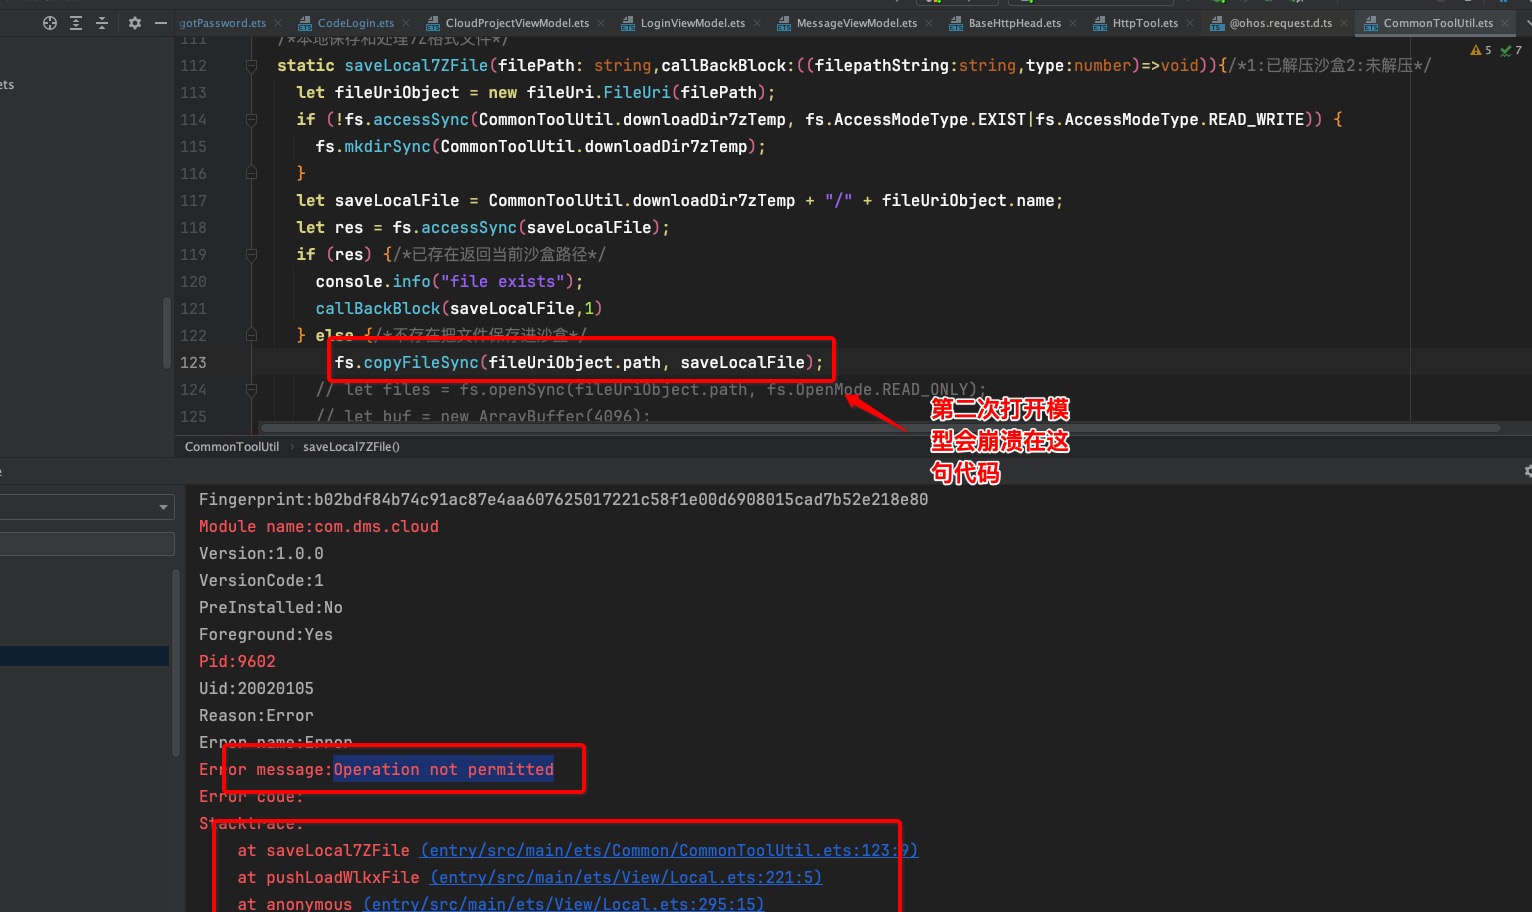
Task: Click the "VersionCode:1" log line
Action: tap(261, 580)
